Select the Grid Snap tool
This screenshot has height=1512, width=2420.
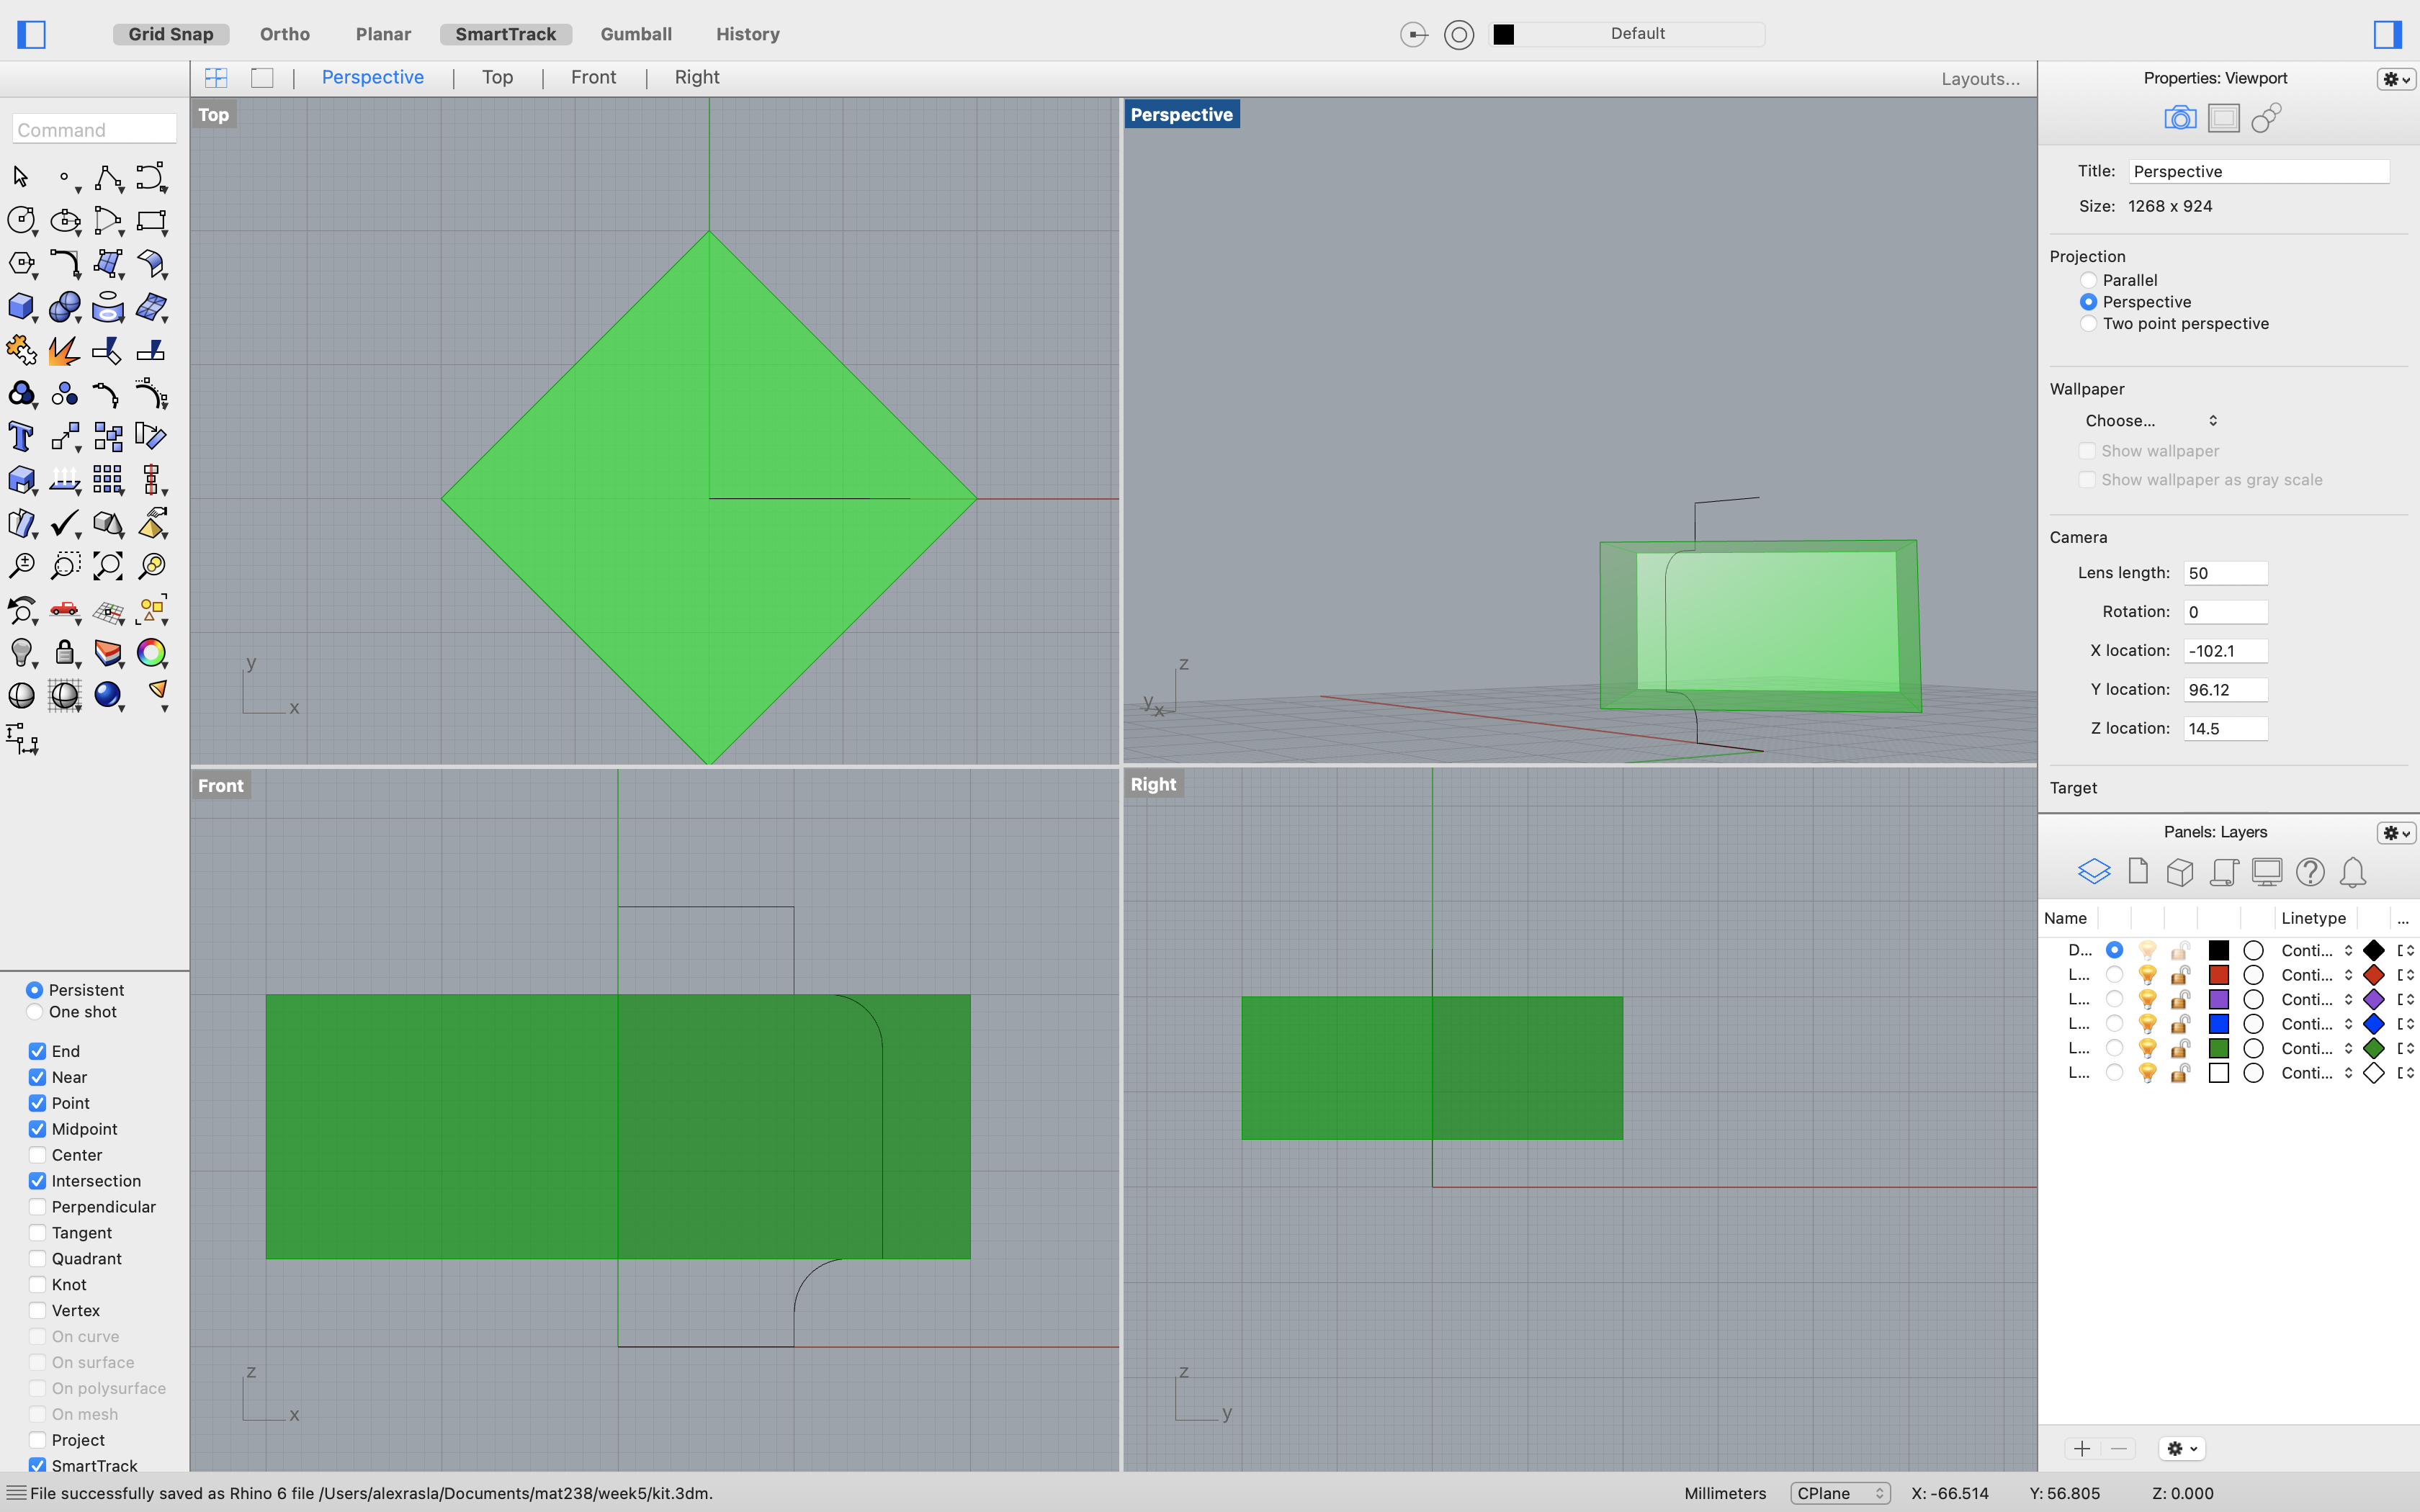pos(171,33)
